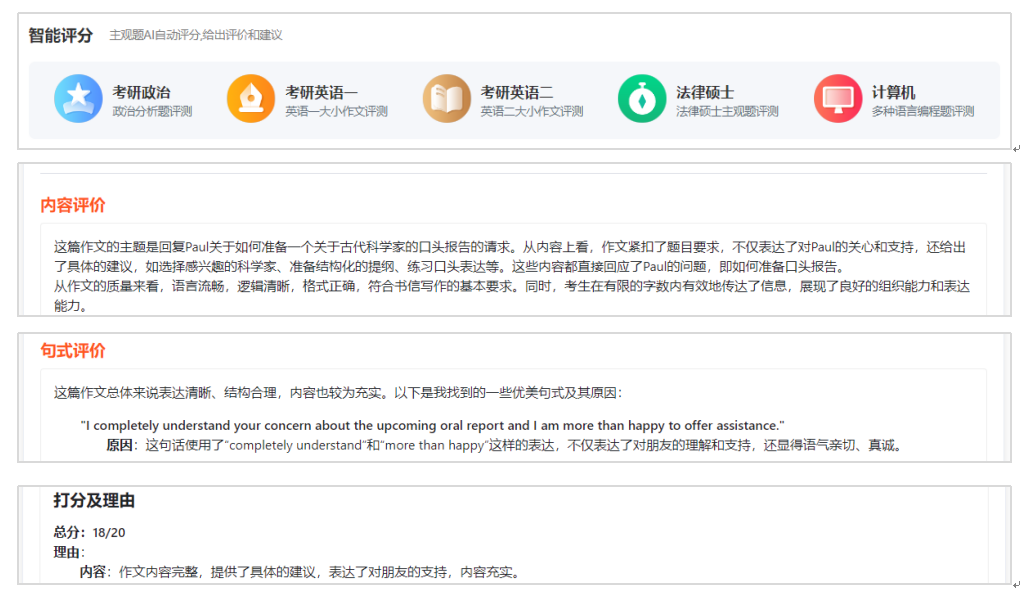Open the 法律硕士 title text
Viewport: 1022px width, 594px height.
click(x=704, y=92)
